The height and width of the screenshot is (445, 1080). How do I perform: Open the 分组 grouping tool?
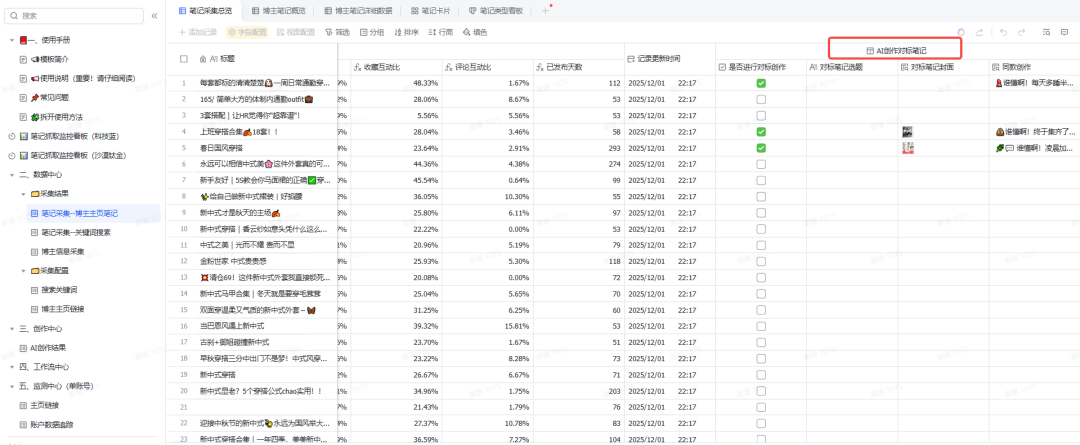point(371,32)
